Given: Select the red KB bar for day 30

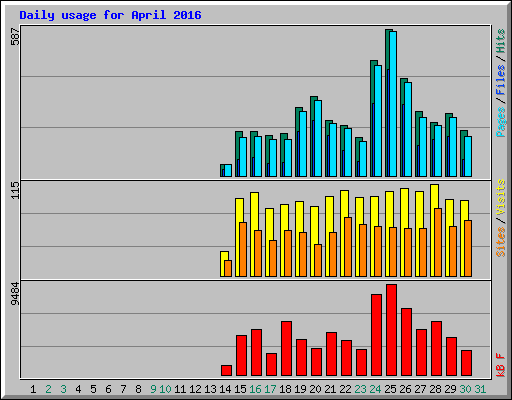Looking at the screenshot, I should pos(466,363).
